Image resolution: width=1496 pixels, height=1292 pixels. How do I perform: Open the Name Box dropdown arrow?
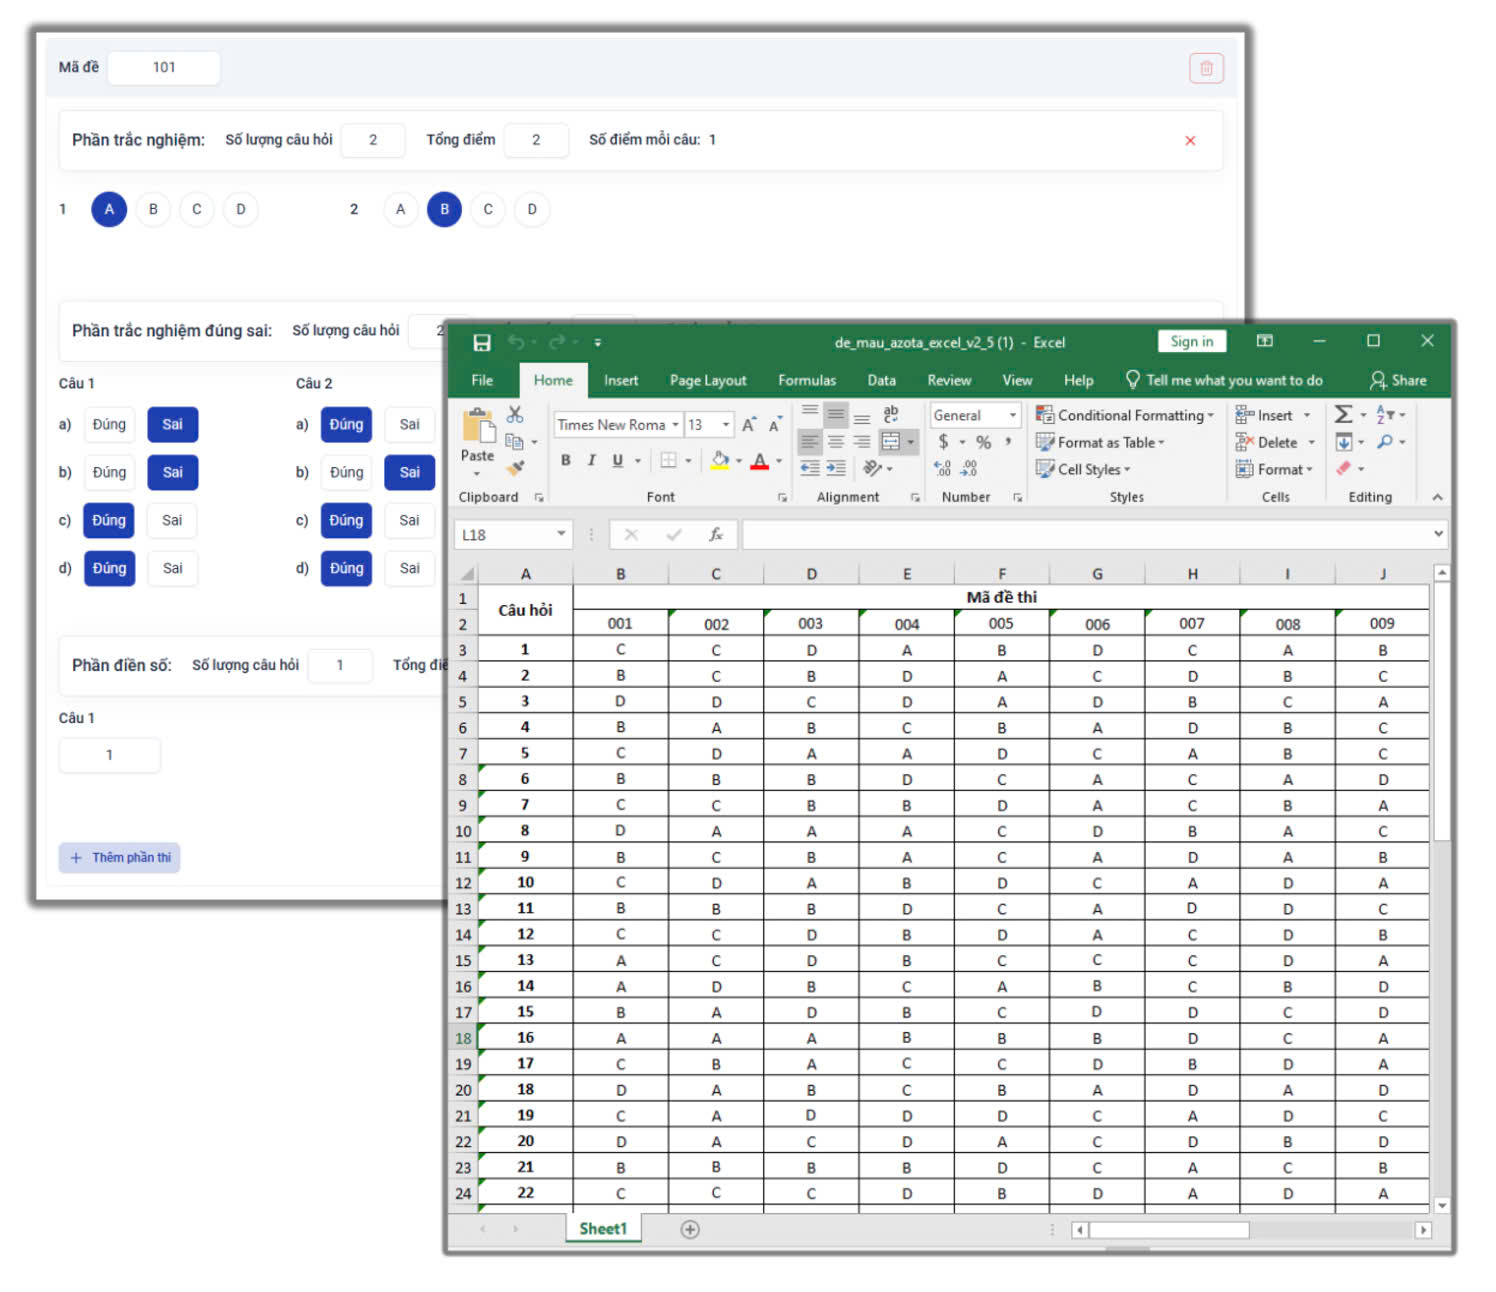(561, 534)
